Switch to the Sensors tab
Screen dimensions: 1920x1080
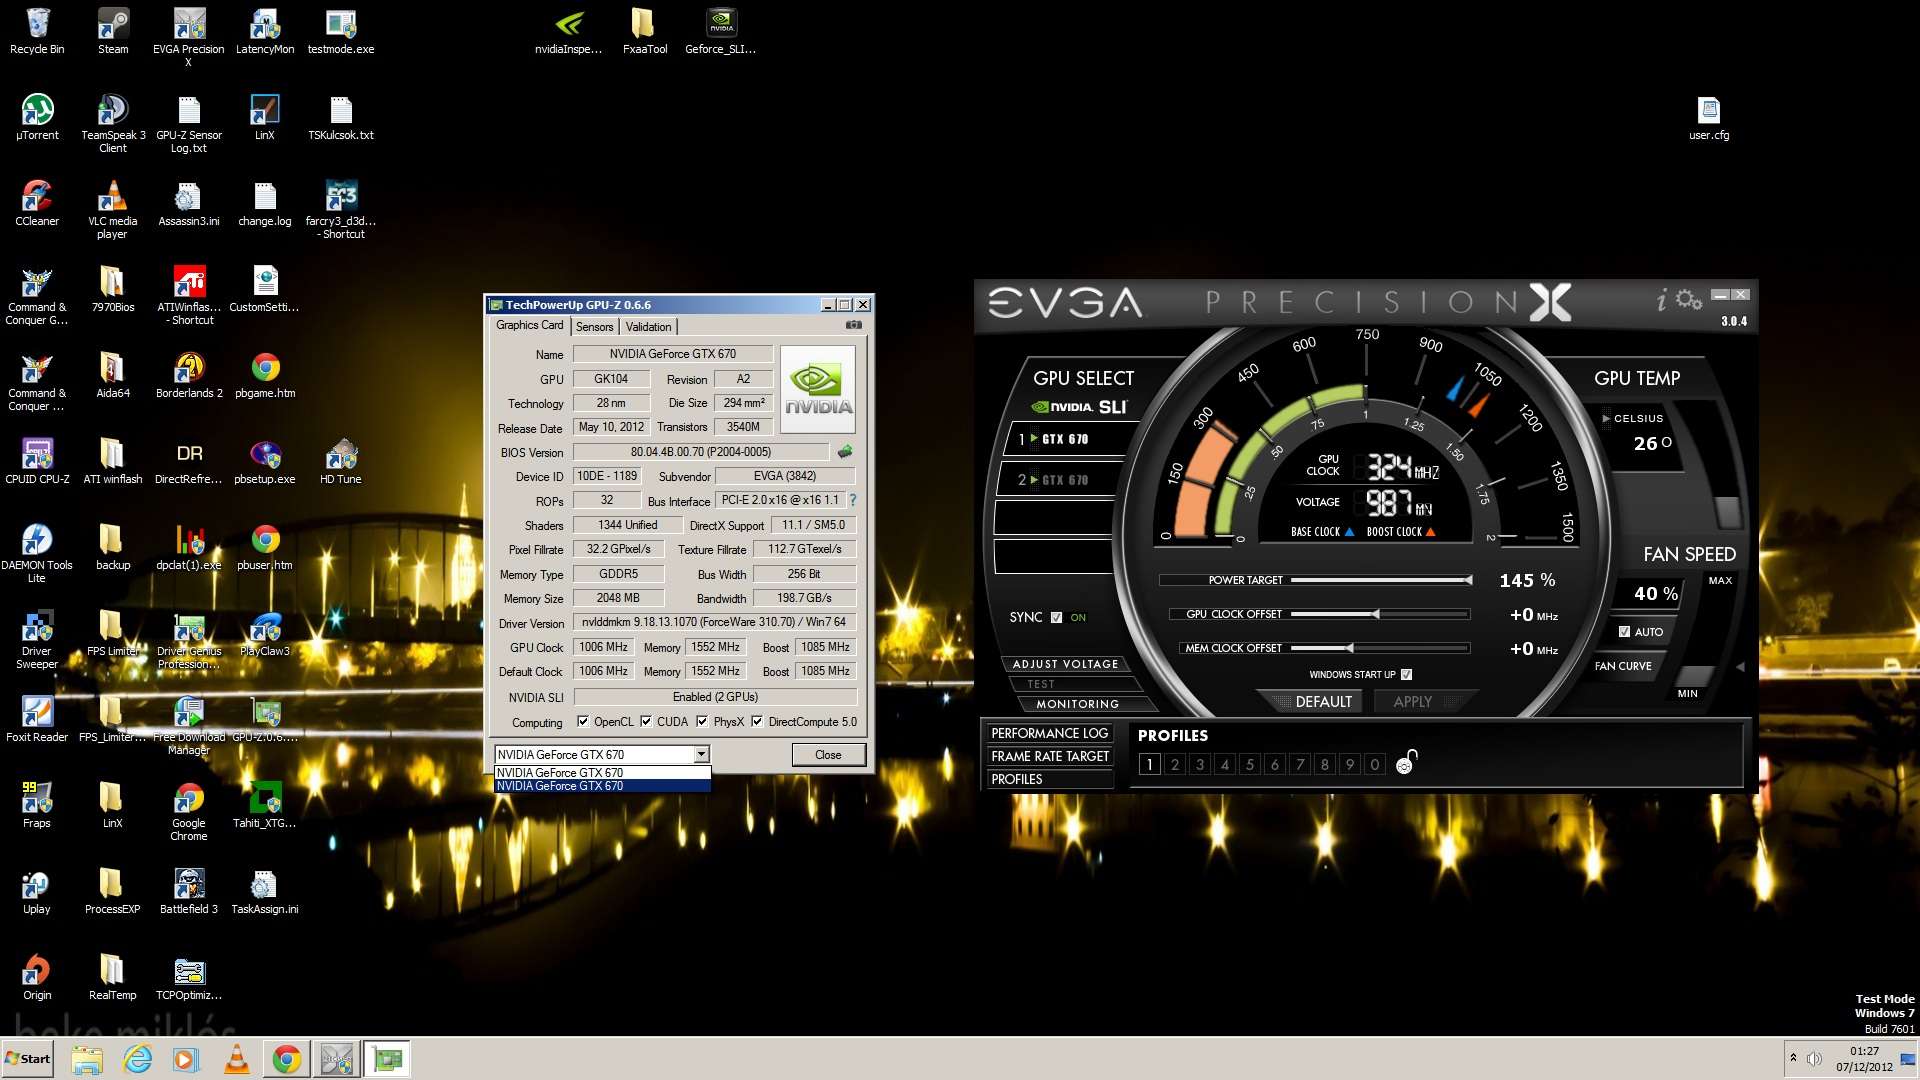[x=594, y=327]
